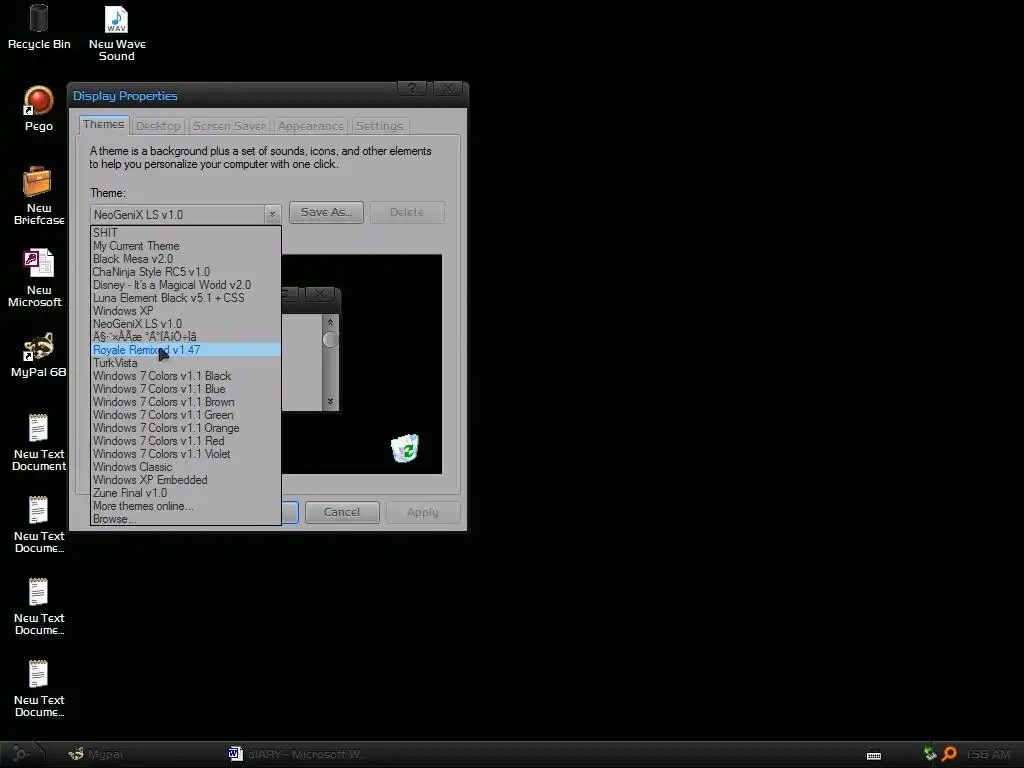The width and height of the screenshot is (1024, 768).
Task: Select the Pego shortcut icon
Action: click(x=39, y=109)
